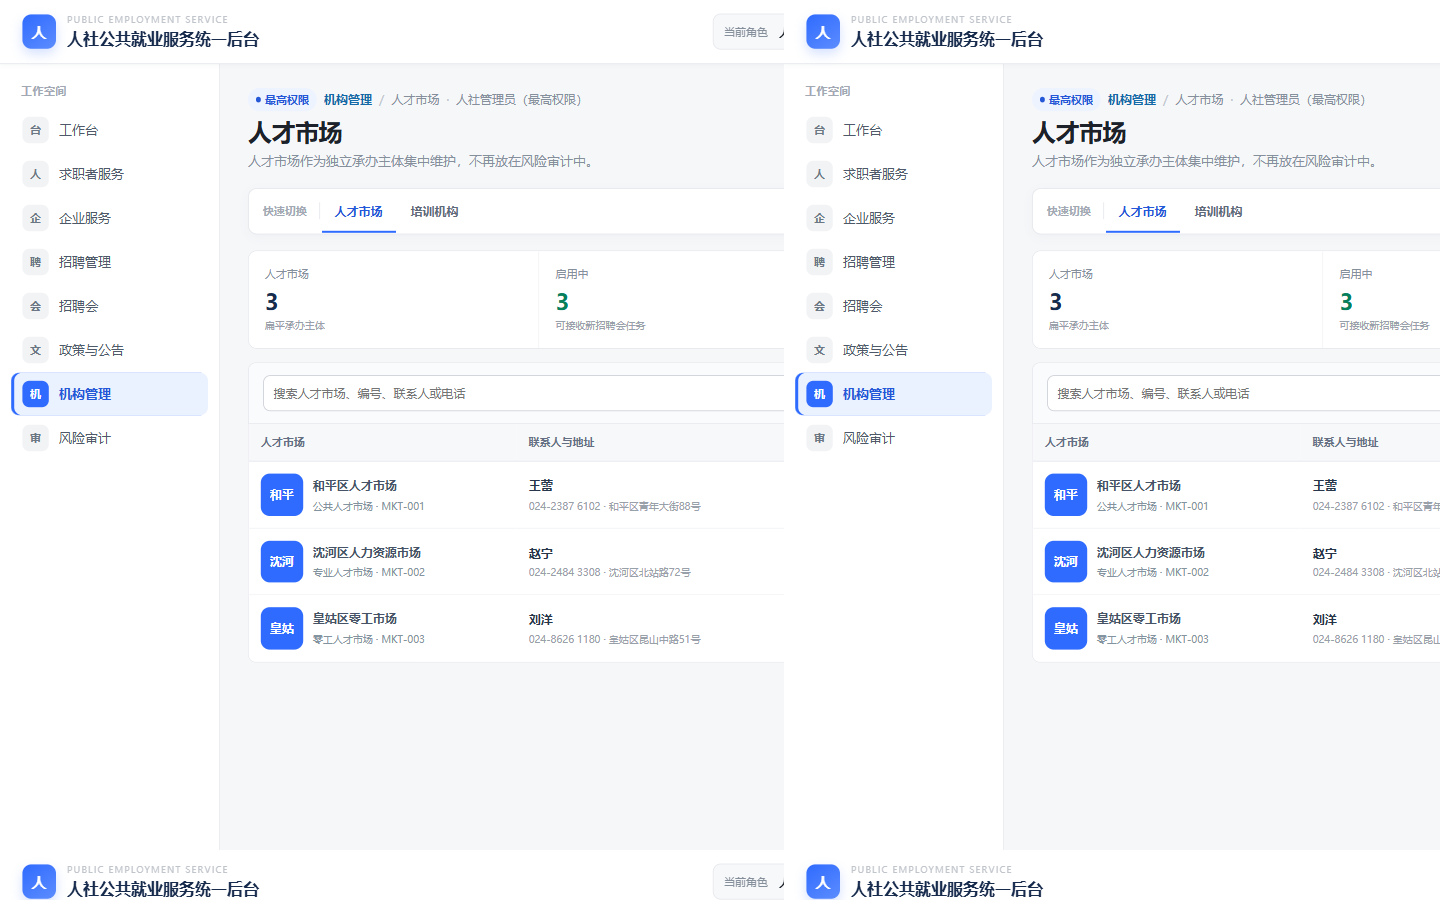
Task: Open the 当前角色 role selector in the top-left header
Action: (x=749, y=32)
